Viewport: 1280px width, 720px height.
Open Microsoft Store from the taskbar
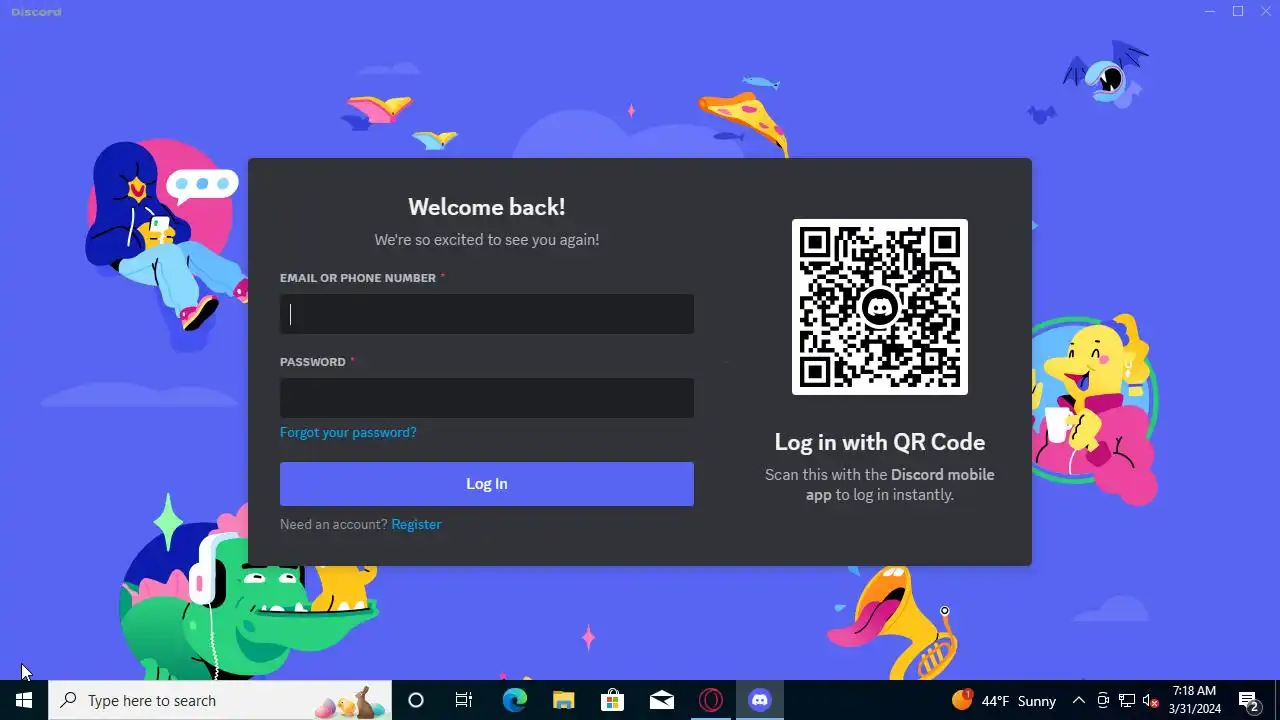click(x=612, y=700)
